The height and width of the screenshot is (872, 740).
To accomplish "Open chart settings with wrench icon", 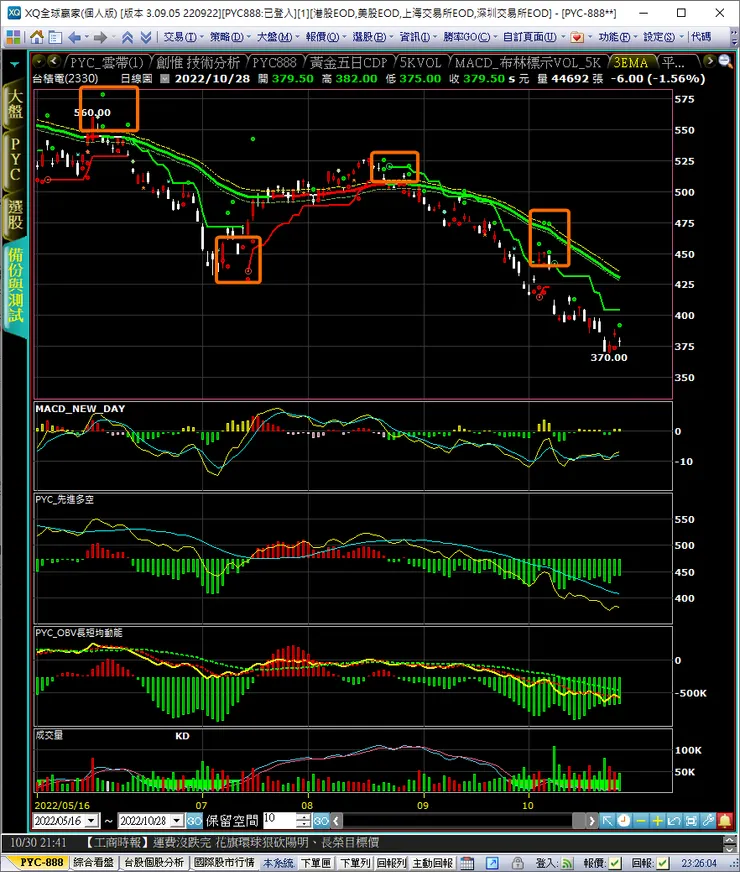I will [x=708, y=820].
